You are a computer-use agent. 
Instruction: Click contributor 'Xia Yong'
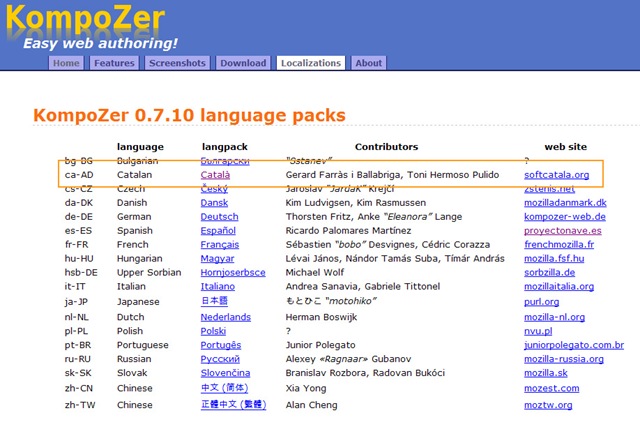(x=306, y=388)
